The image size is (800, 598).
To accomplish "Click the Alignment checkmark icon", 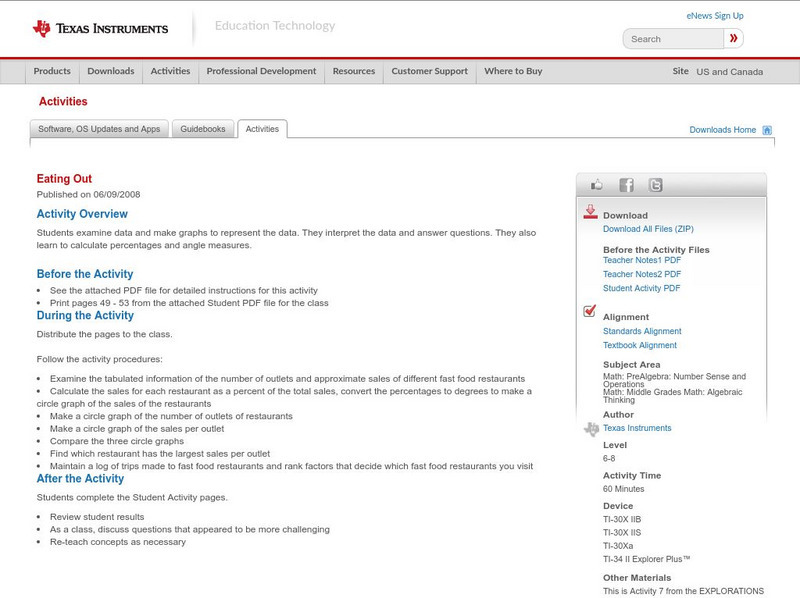I will tap(589, 311).
